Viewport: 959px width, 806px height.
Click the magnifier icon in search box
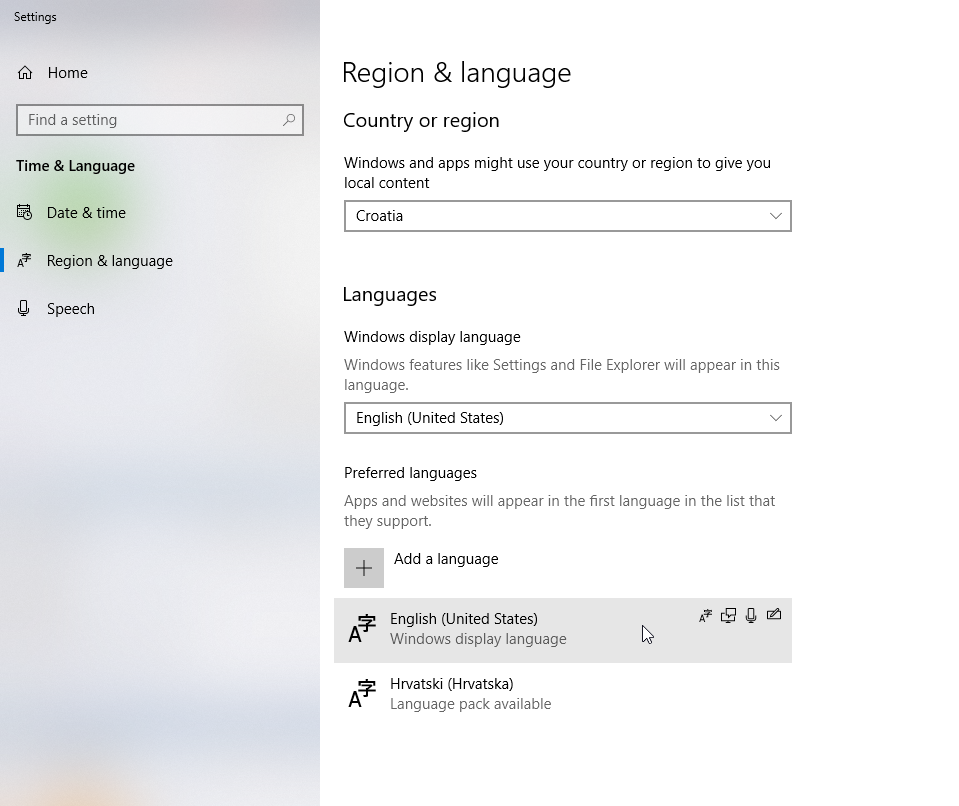(289, 120)
